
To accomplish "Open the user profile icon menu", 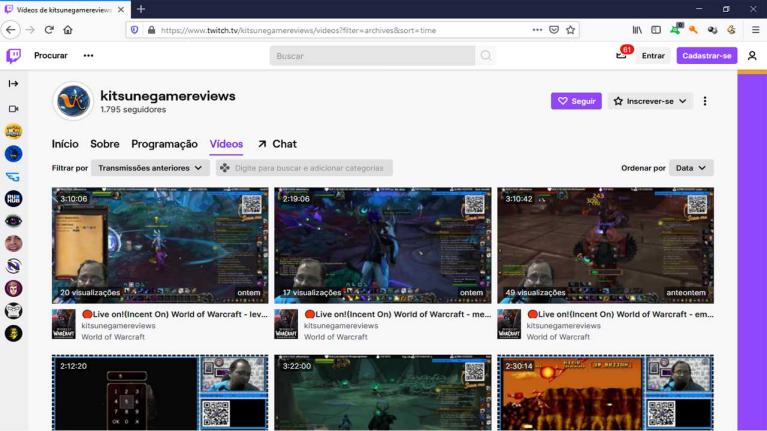I will coord(752,56).
